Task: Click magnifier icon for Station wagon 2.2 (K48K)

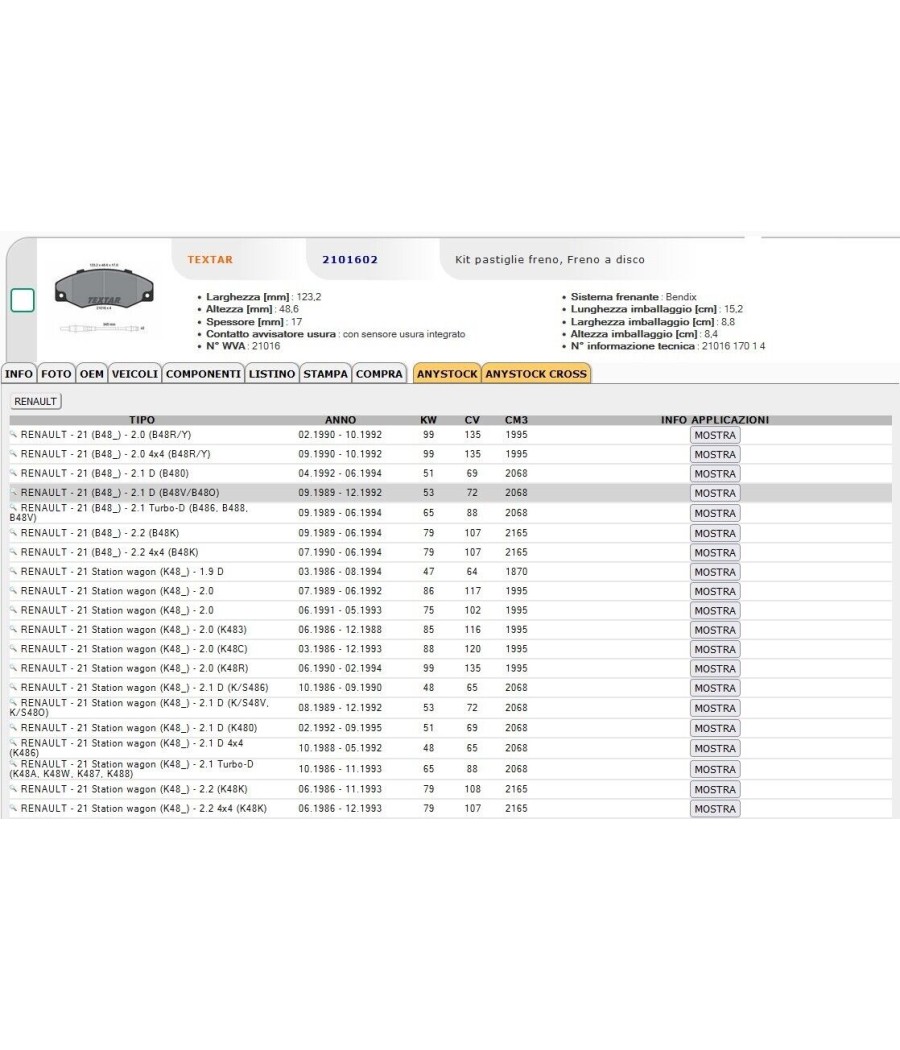Action: click(13, 790)
